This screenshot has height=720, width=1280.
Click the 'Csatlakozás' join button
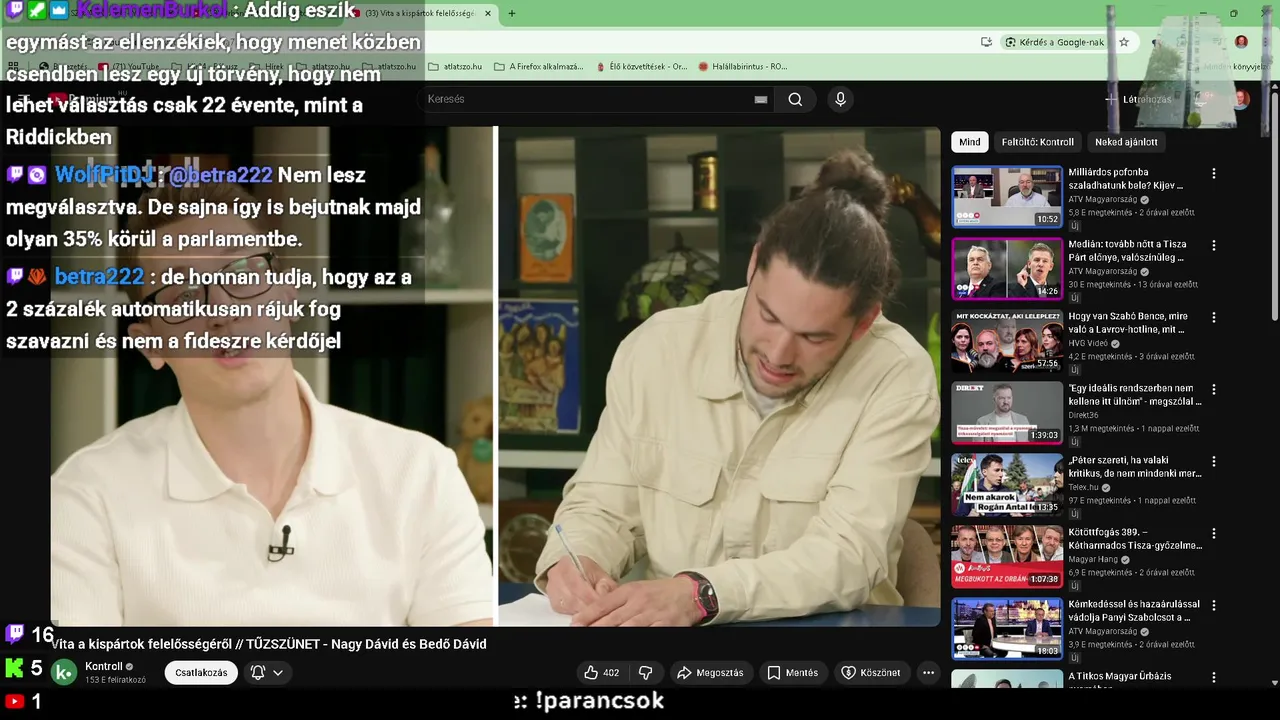(201, 673)
